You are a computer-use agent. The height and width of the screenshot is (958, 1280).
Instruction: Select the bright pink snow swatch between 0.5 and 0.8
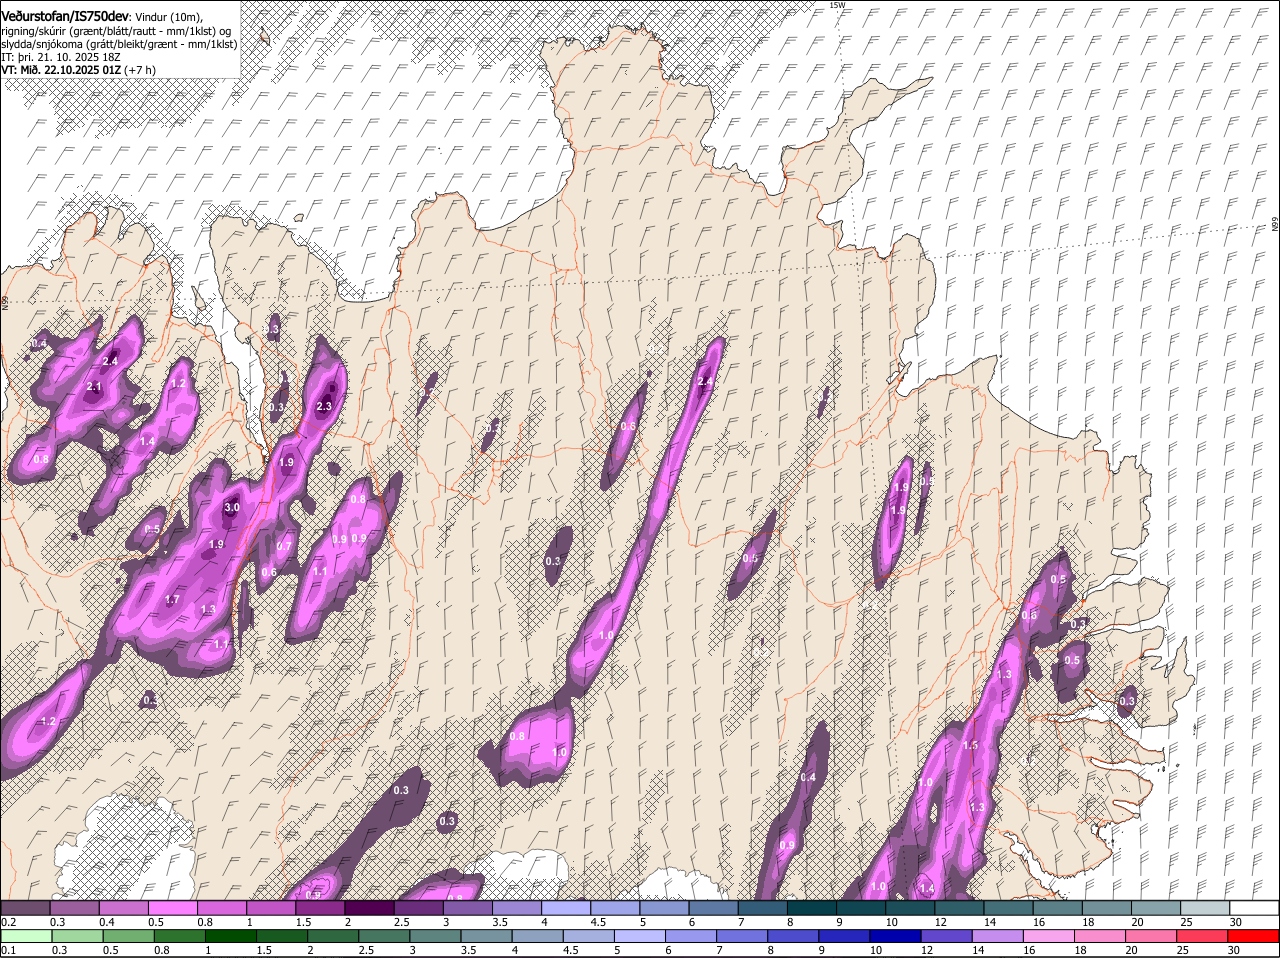point(172,908)
